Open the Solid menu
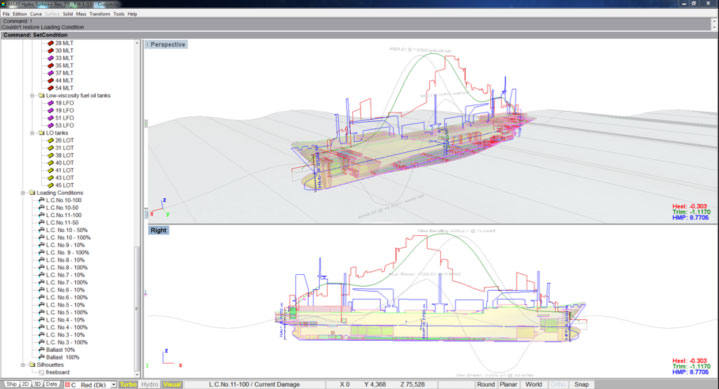Viewport: 719px width, 389px height. 68,14
